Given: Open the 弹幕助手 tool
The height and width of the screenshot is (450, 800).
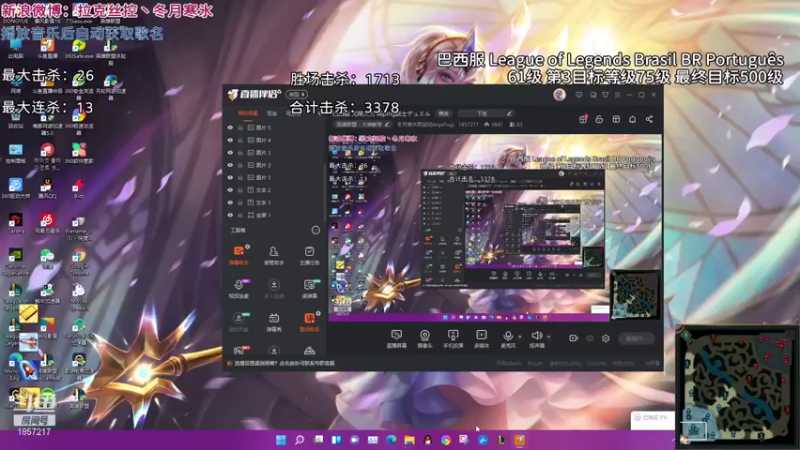Looking at the screenshot, I should 238,255.
